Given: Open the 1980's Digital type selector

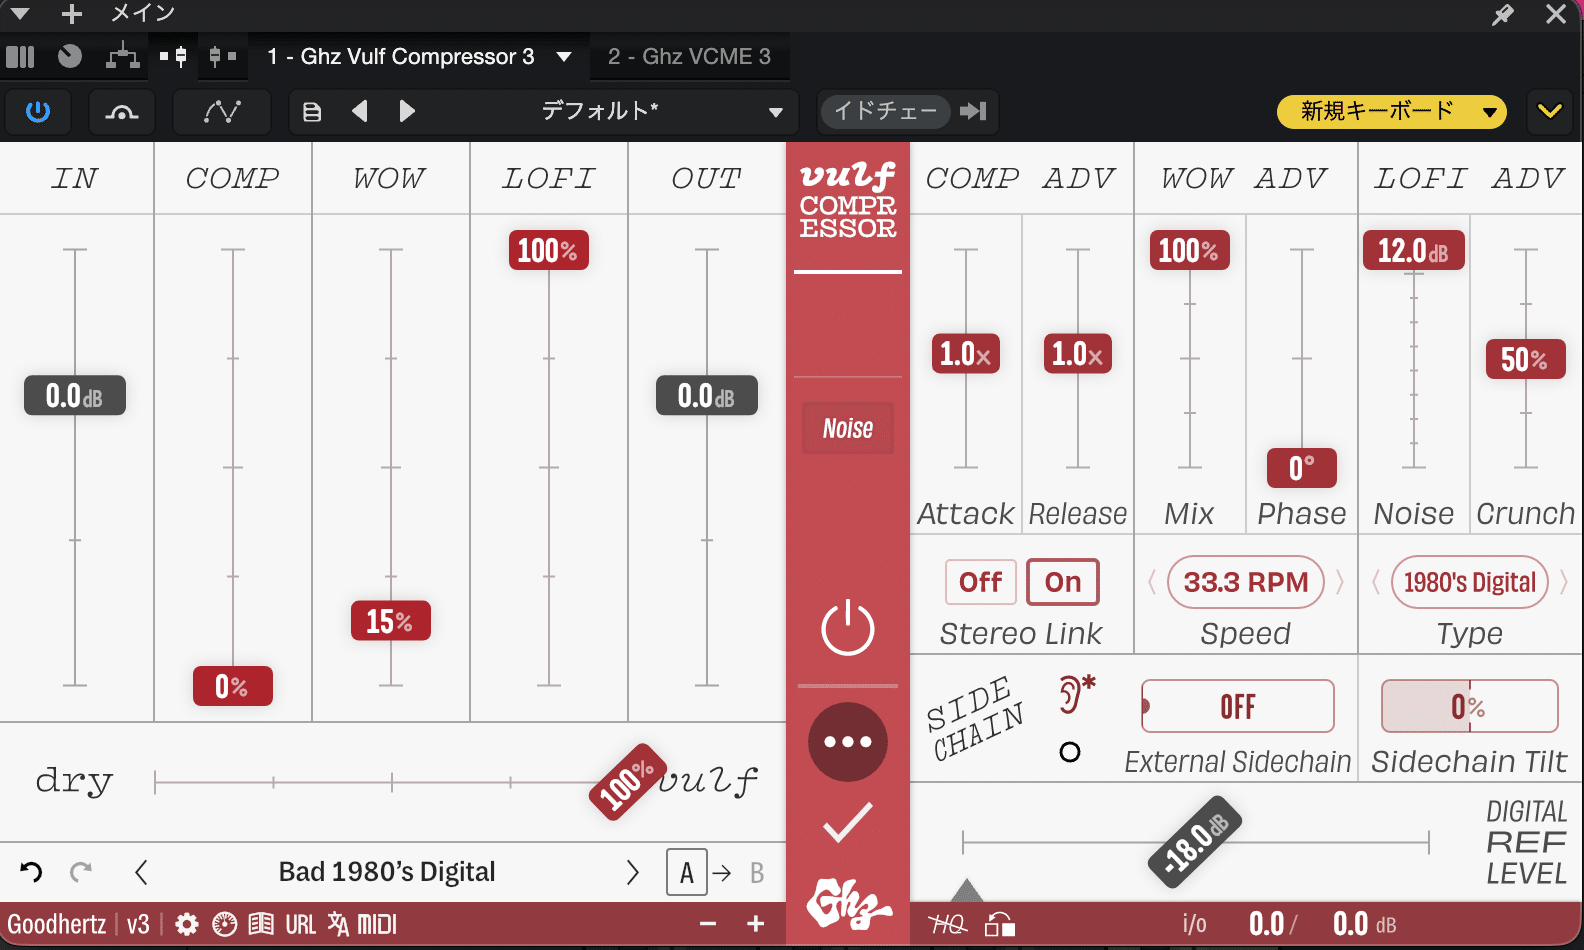Looking at the screenshot, I should pos(1470,582).
